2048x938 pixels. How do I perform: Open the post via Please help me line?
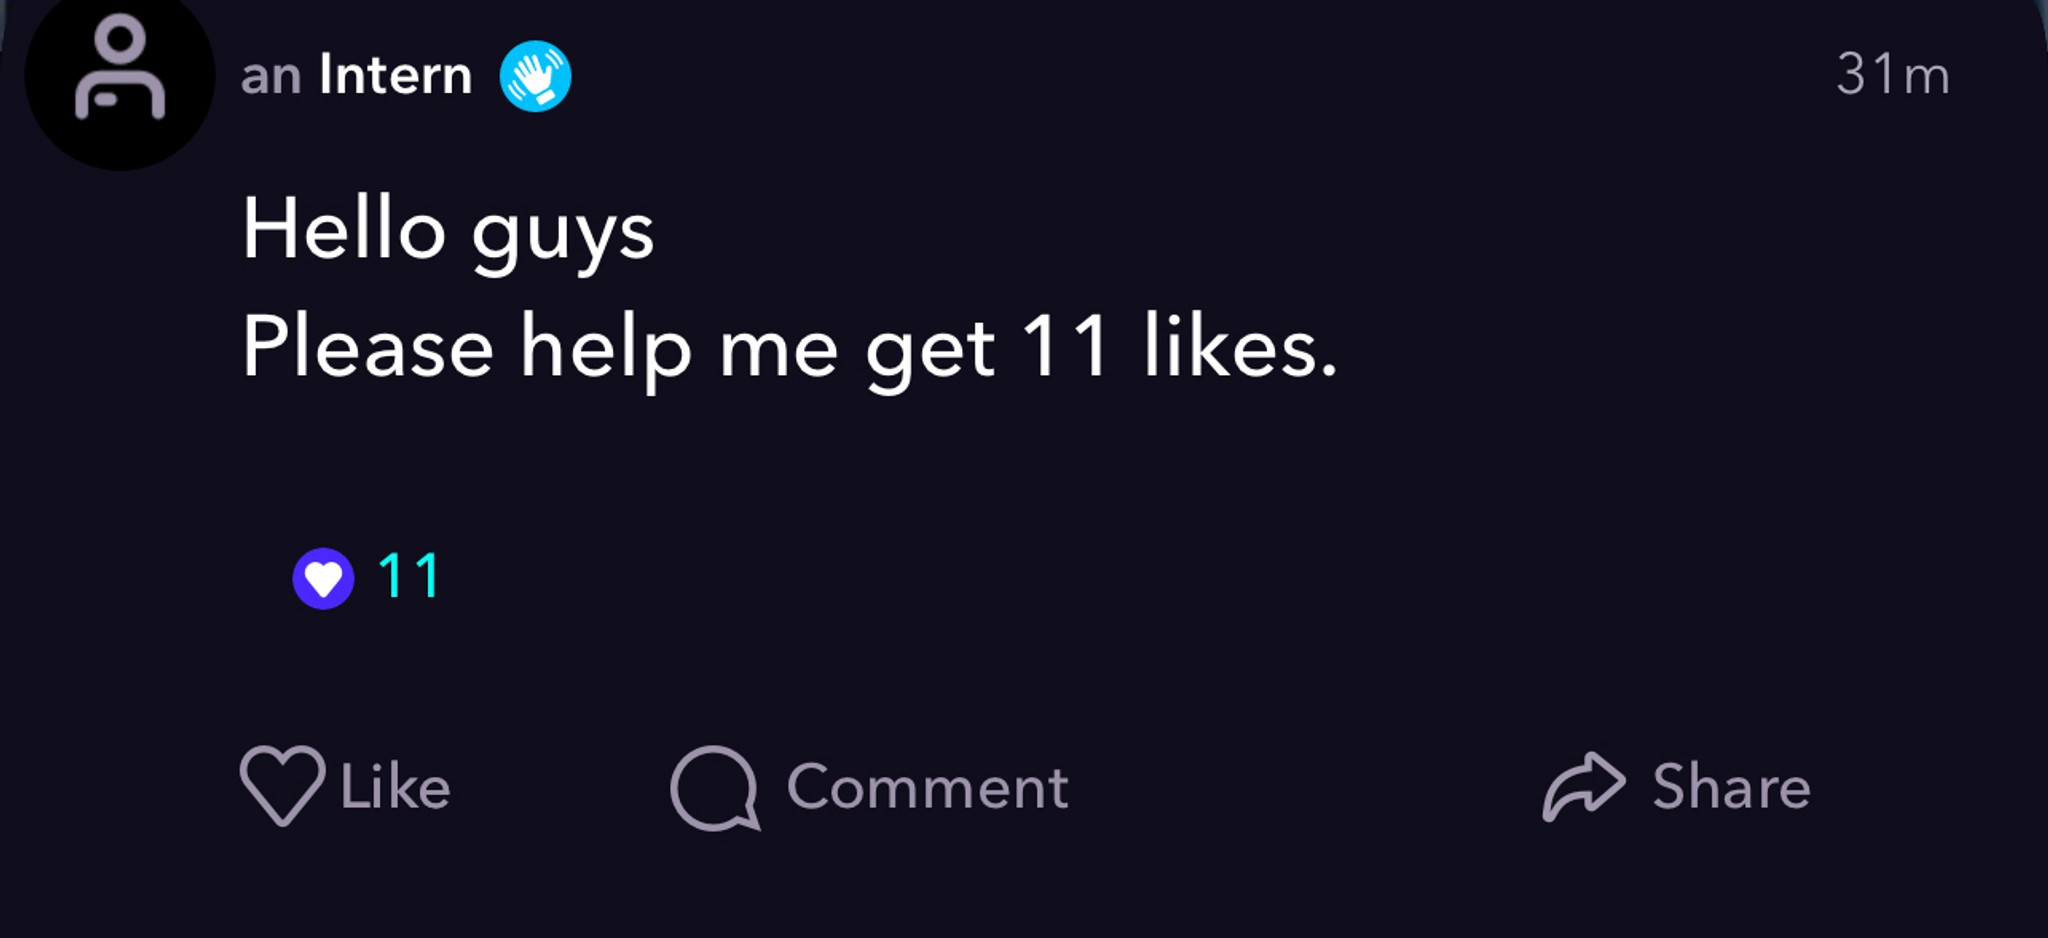pos(790,348)
